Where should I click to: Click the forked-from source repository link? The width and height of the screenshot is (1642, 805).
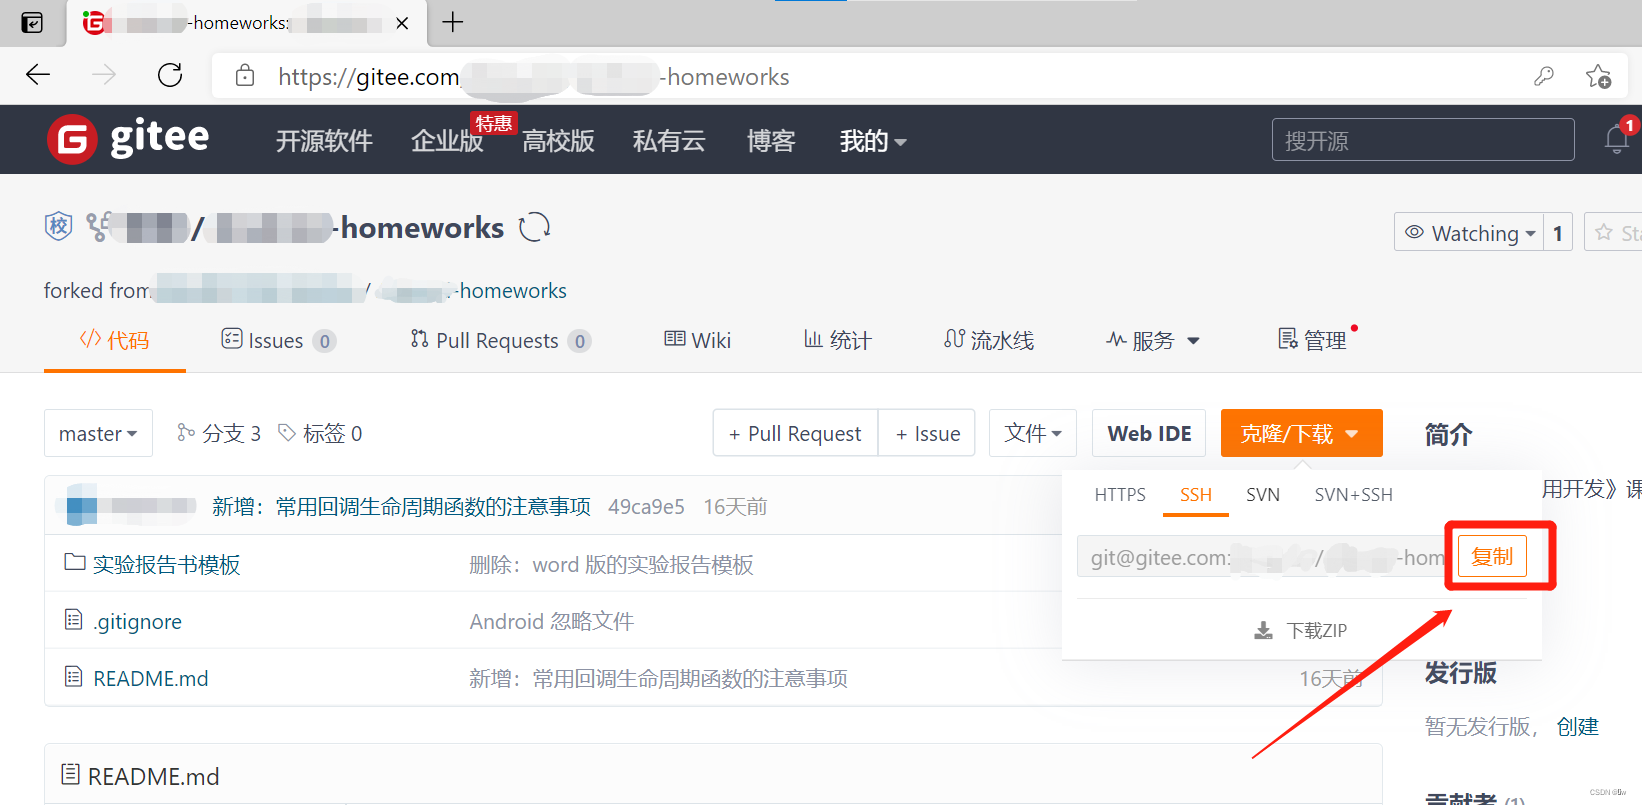click(x=361, y=291)
